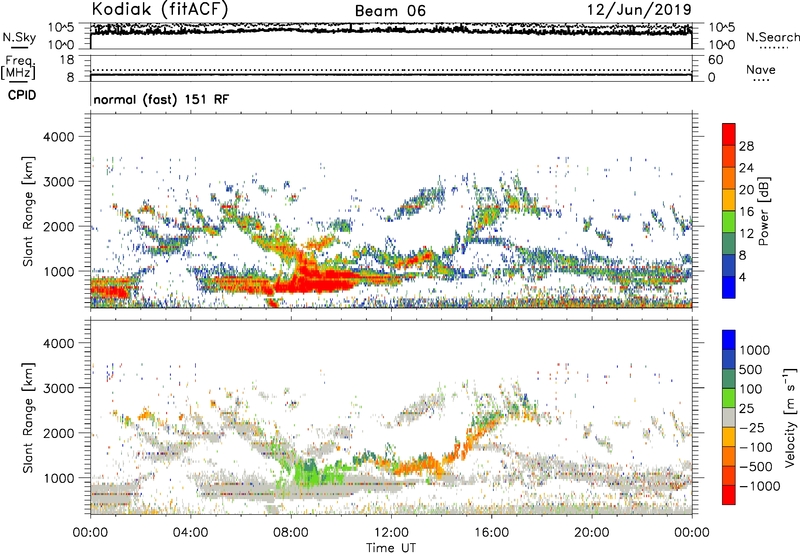Pick the red segment of Power colorbar
The image size is (800, 554).
pyautogui.click(x=729, y=135)
